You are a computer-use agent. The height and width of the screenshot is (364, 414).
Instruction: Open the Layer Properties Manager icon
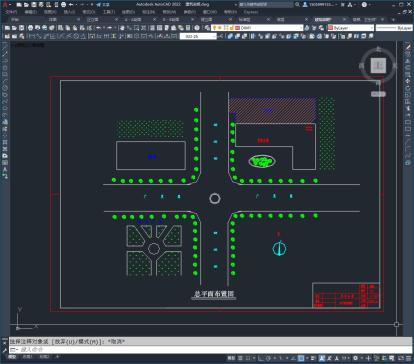(207, 28)
